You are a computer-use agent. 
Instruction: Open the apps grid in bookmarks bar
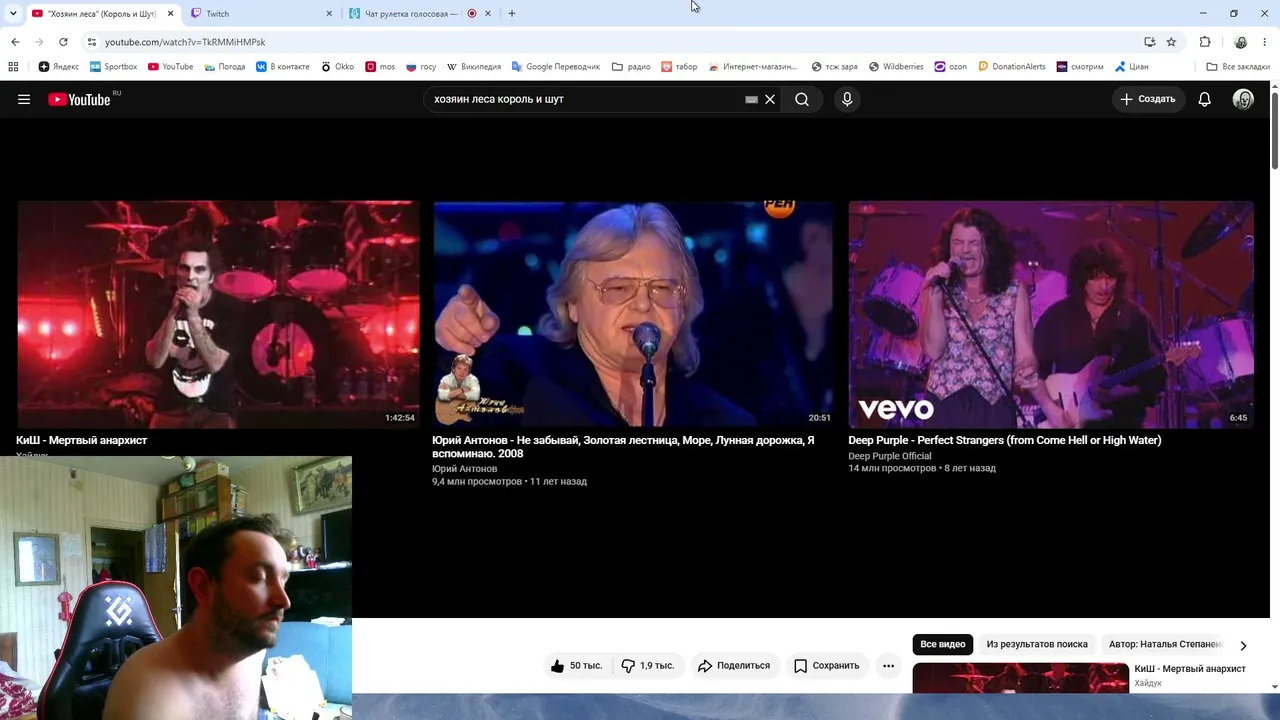[x=13, y=67]
